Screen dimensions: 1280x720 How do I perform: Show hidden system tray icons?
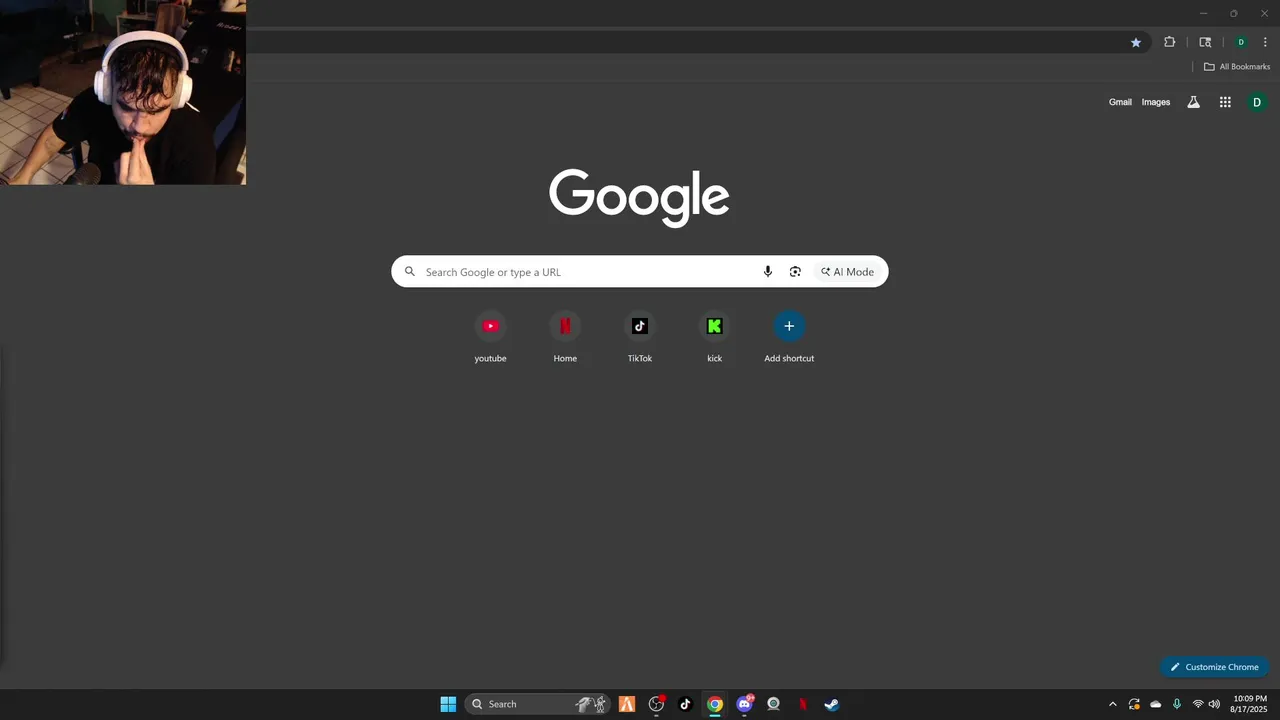1112,704
